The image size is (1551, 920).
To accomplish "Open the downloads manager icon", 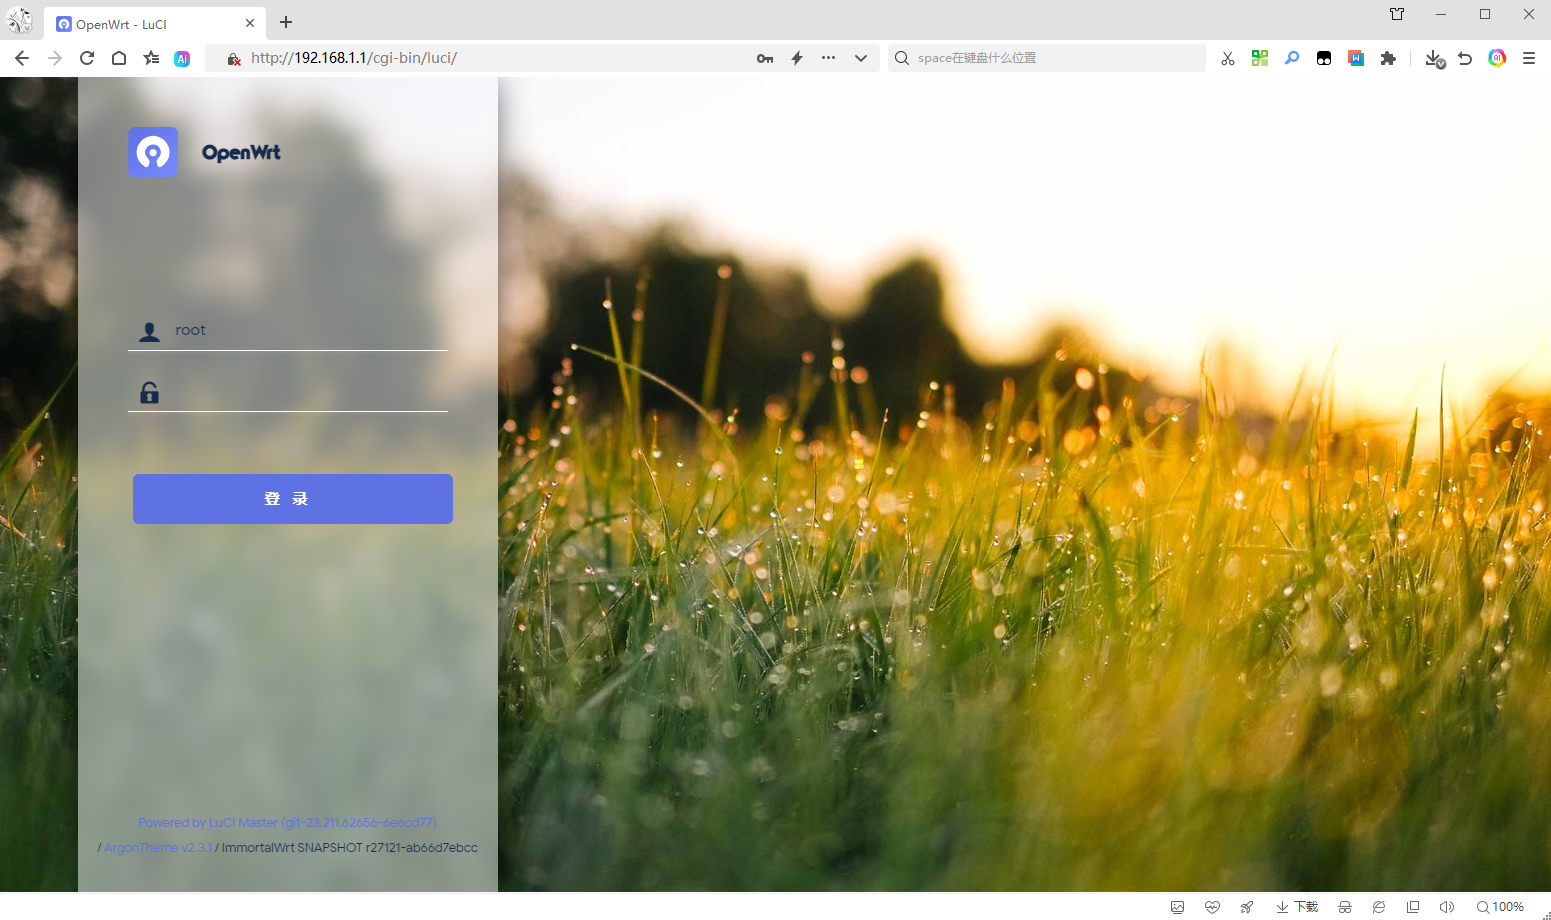I will 1434,59.
